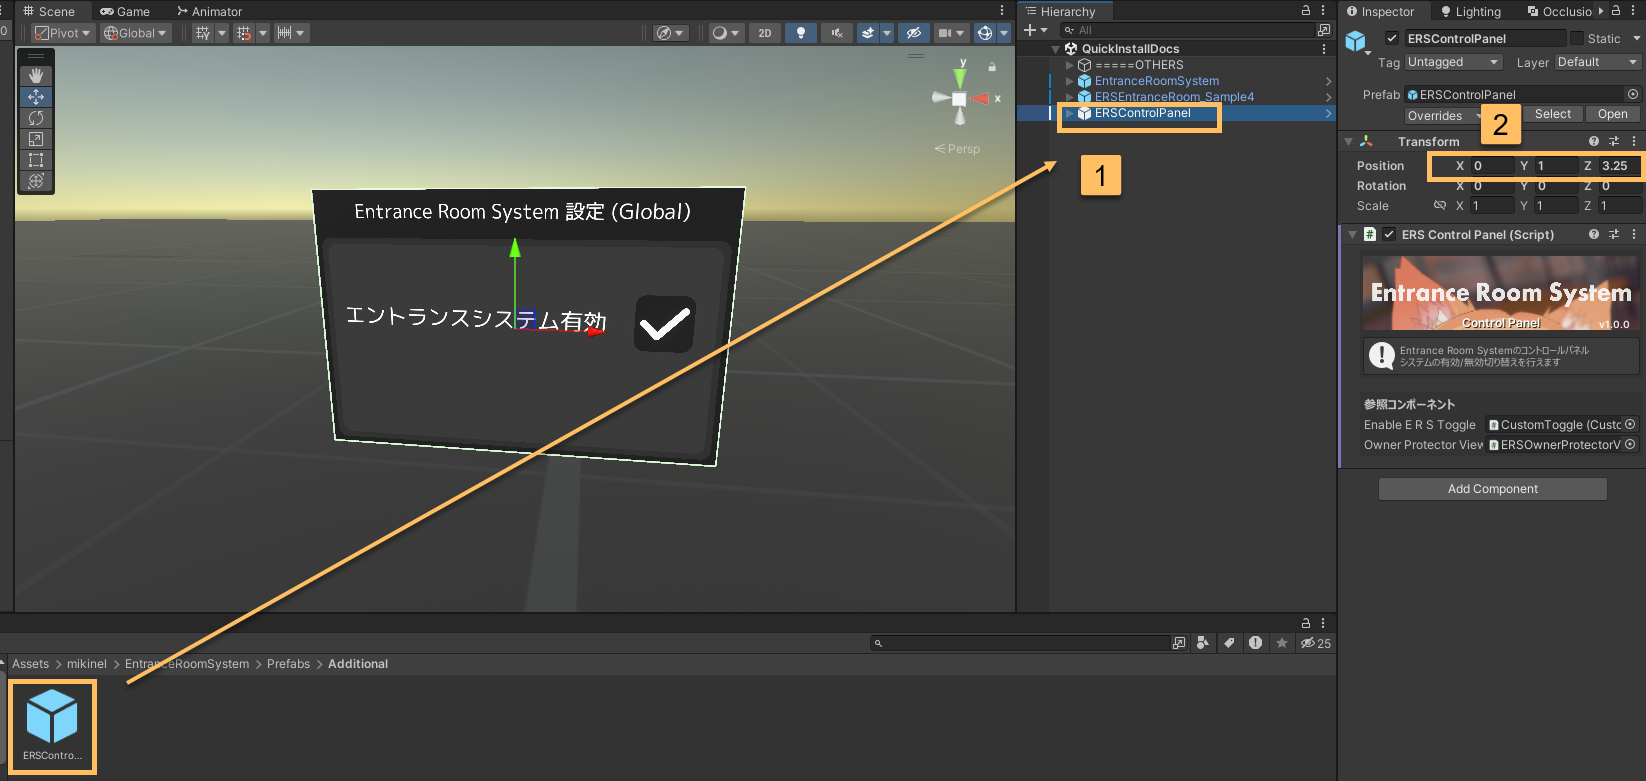Click the prefab Open button
Image resolution: width=1646 pixels, height=781 pixels.
click(x=1612, y=114)
